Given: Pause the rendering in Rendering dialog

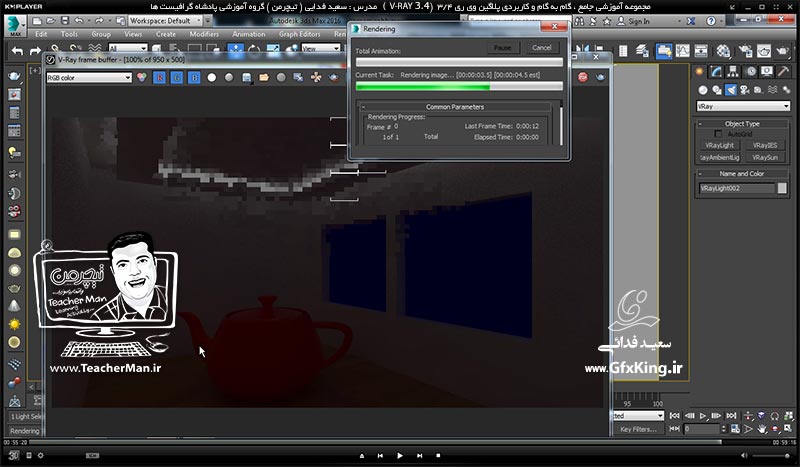Looking at the screenshot, I should (x=503, y=47).
